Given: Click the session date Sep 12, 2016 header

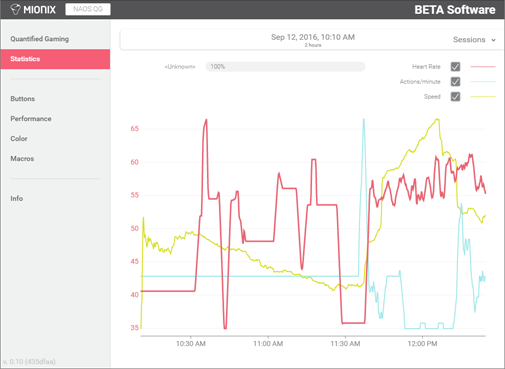Looking at the screenshot, I should tap(313, 37).
